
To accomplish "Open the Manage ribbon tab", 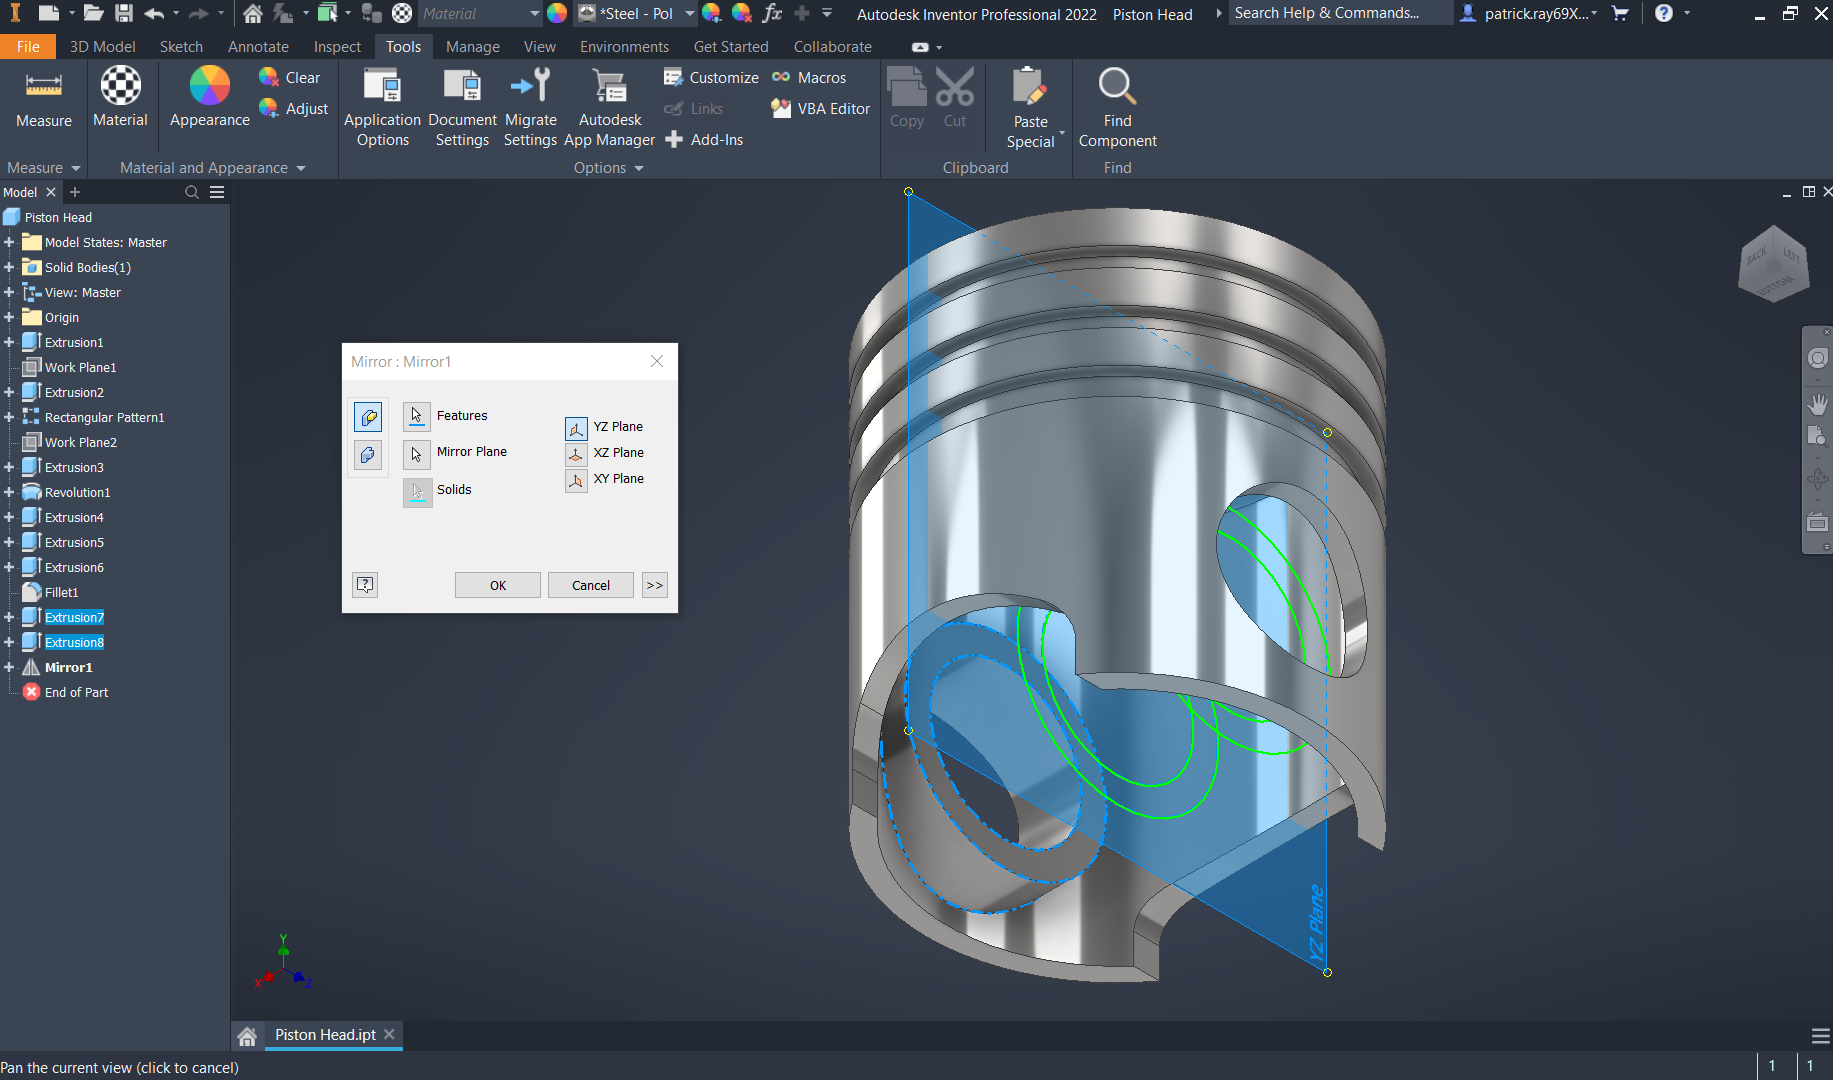I will click(x=472, y=46).
